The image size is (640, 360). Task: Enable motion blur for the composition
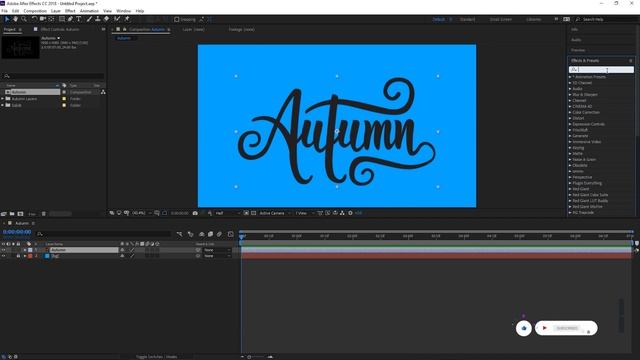click(x=219, y=234)
